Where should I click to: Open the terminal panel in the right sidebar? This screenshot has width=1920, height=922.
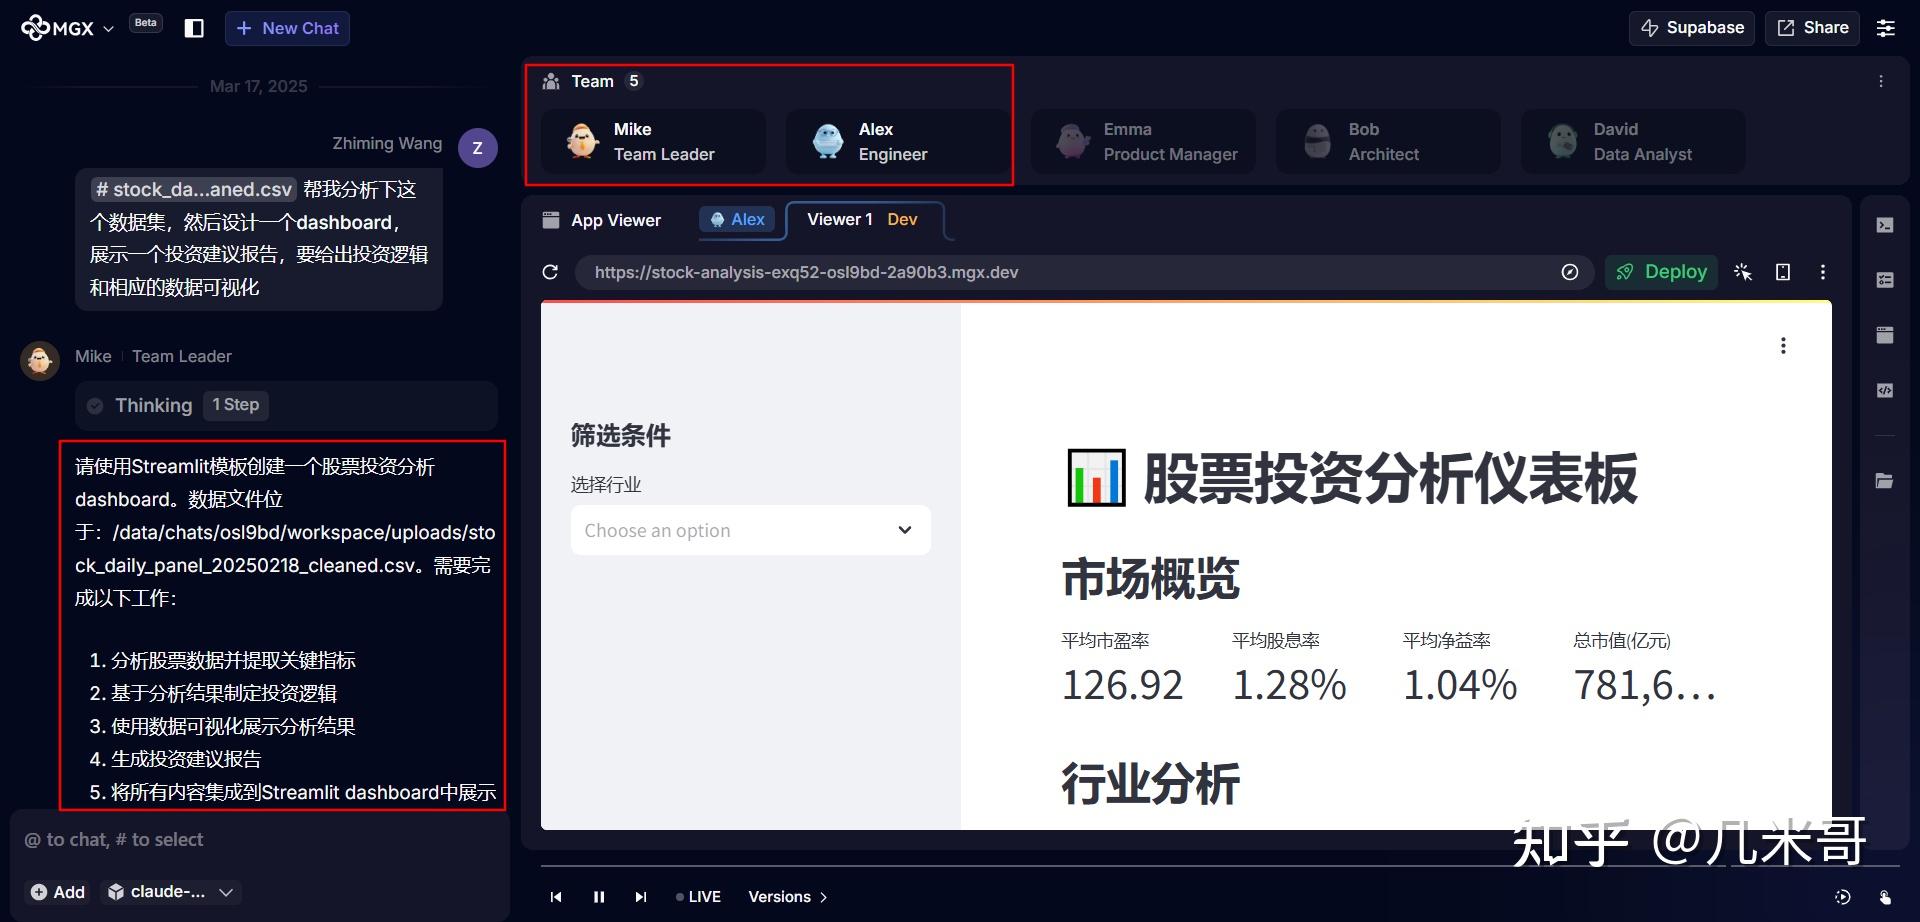tap(1885, 224)
